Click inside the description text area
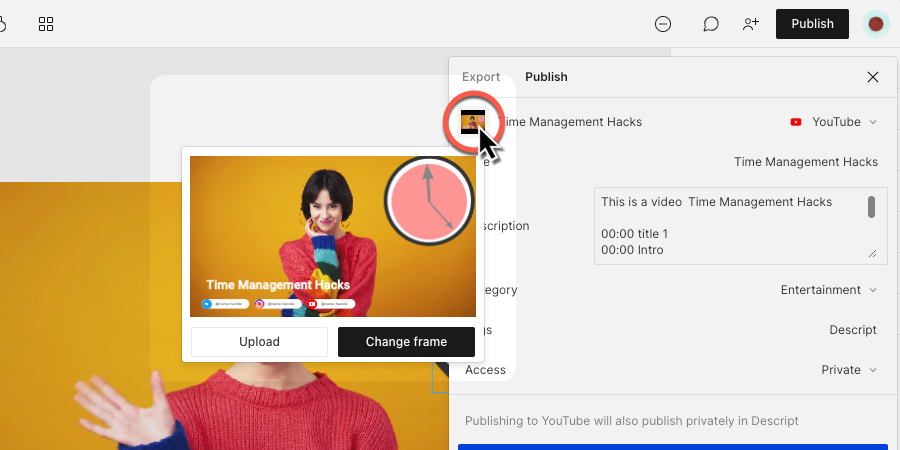This screenshot has height=450, width=900. pyautogui.click(x=740, y=226)
